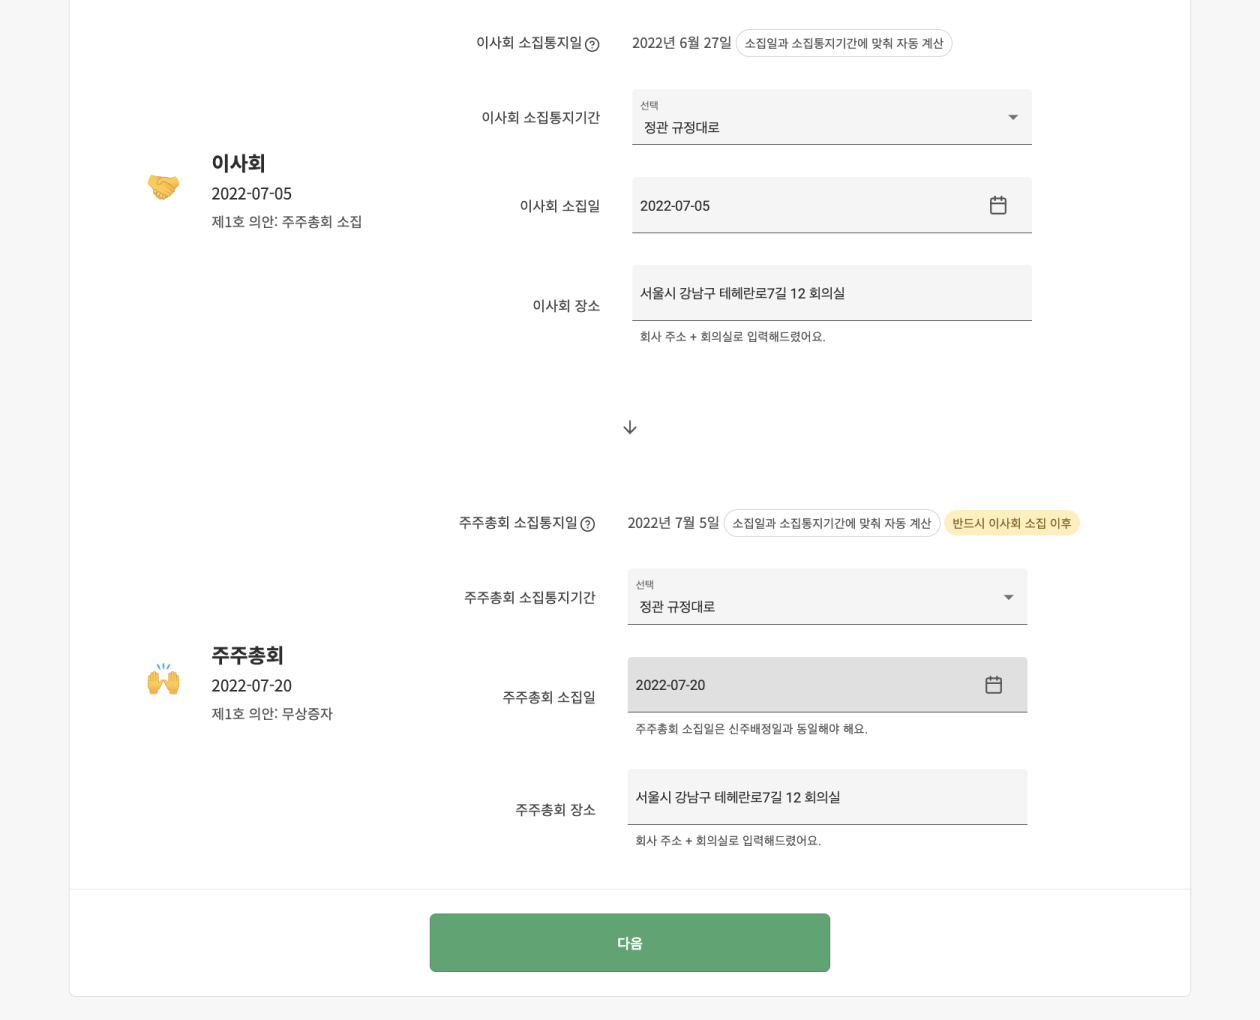The height and width of the screenshot is (1020, 1260).
Task: Click 이사회 auto-calculation notice badge
Action: [843, 43]
